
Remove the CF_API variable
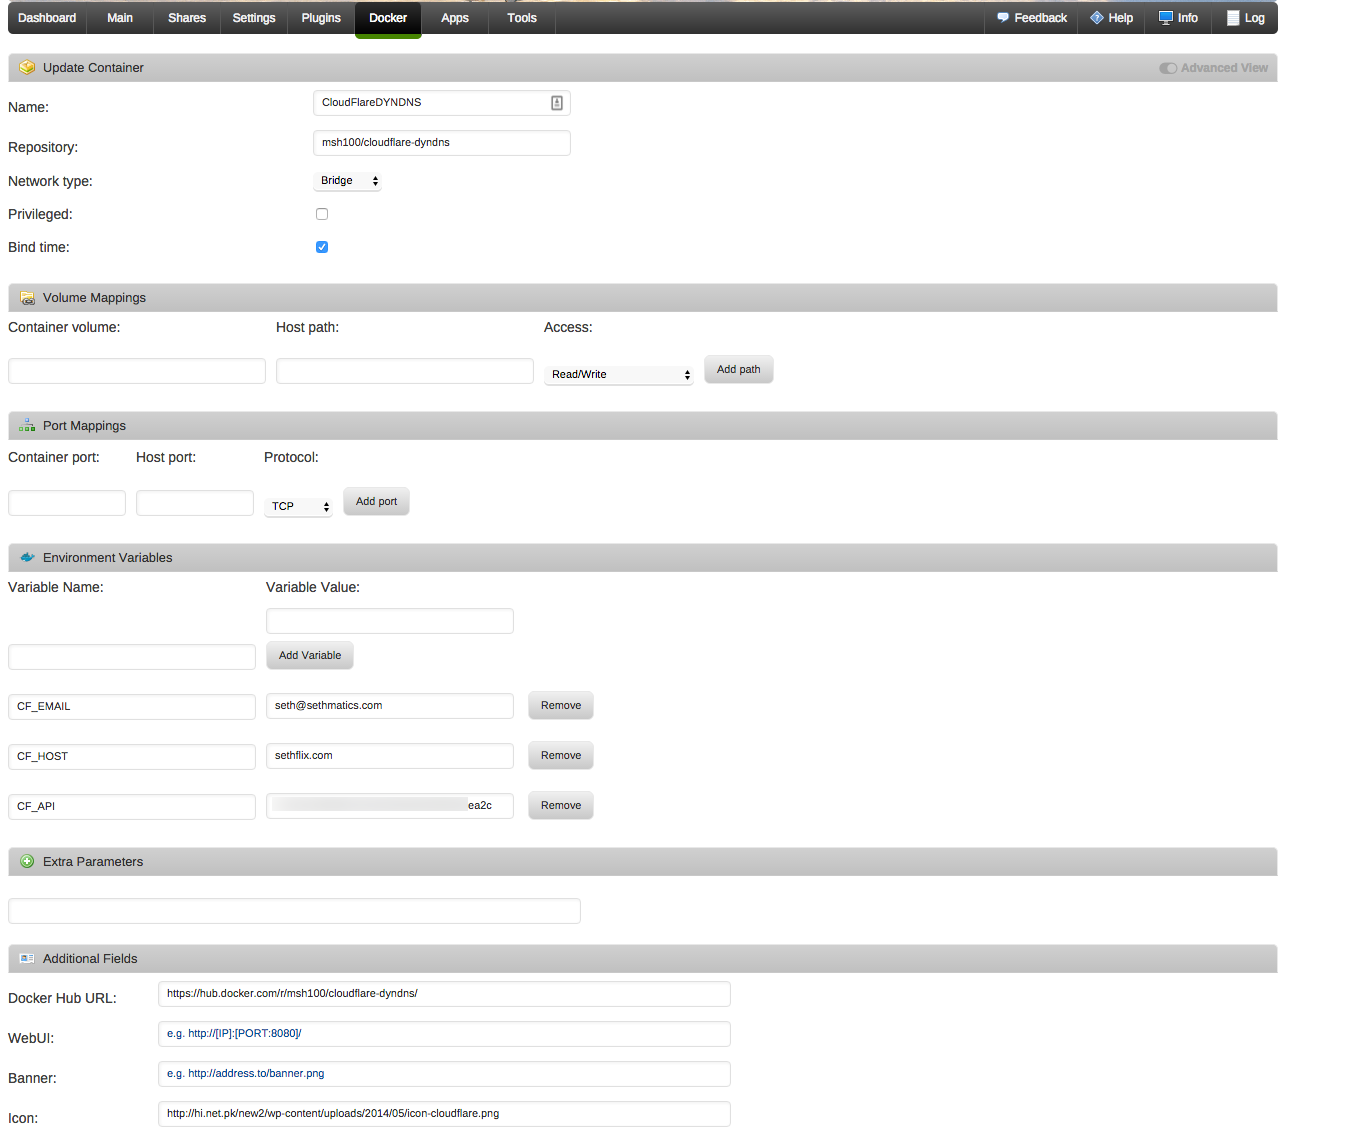561,806
